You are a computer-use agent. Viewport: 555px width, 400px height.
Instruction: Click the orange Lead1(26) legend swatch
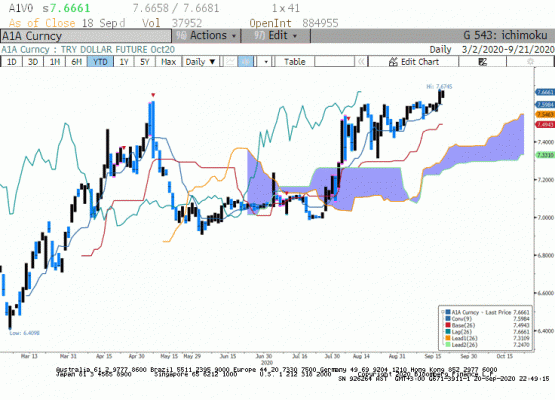[x=448, y=338]
